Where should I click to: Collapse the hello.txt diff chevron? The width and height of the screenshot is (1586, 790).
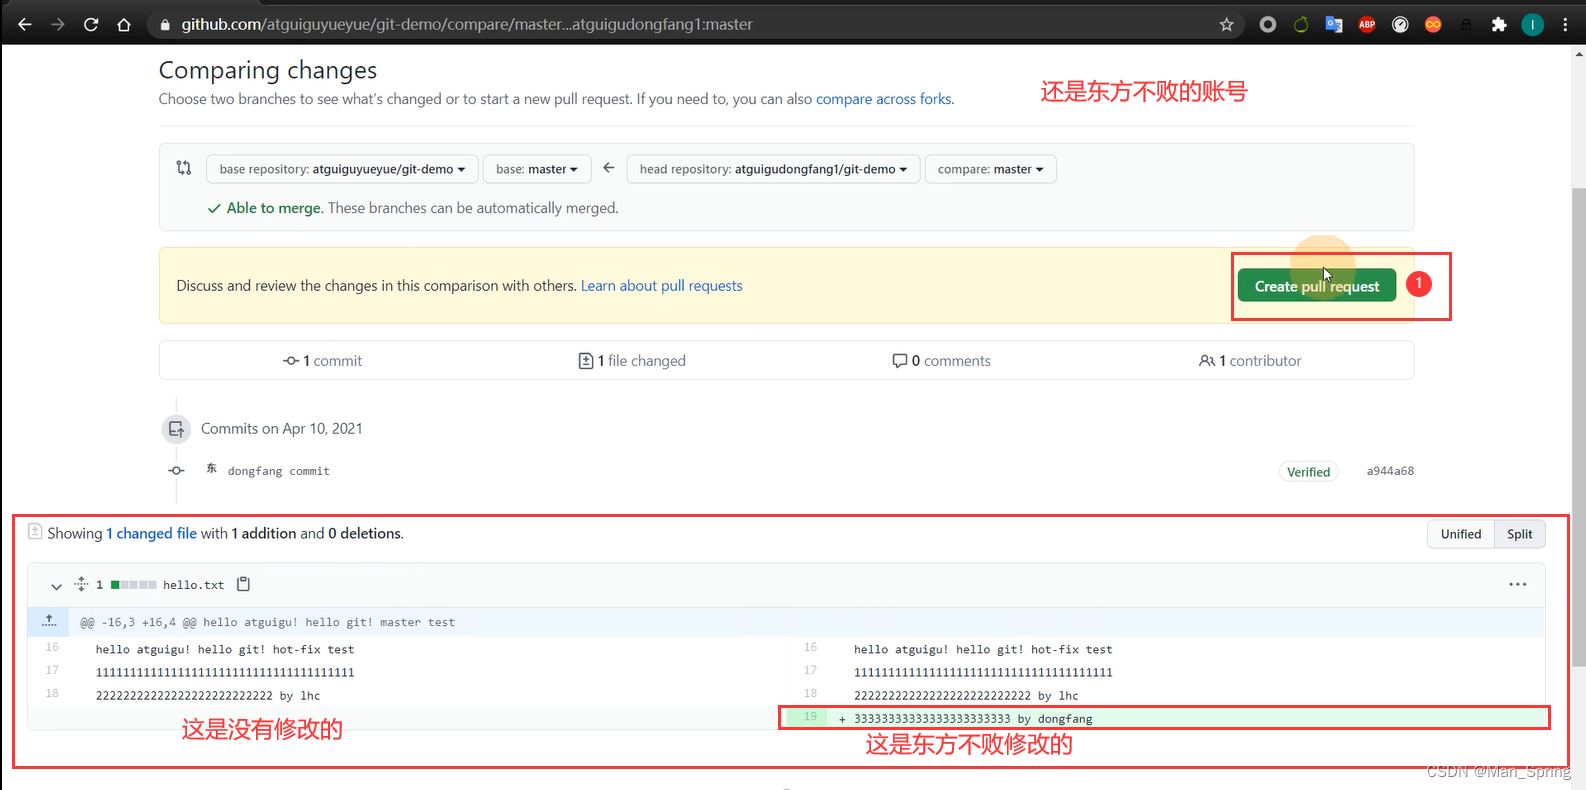(56, 586)
